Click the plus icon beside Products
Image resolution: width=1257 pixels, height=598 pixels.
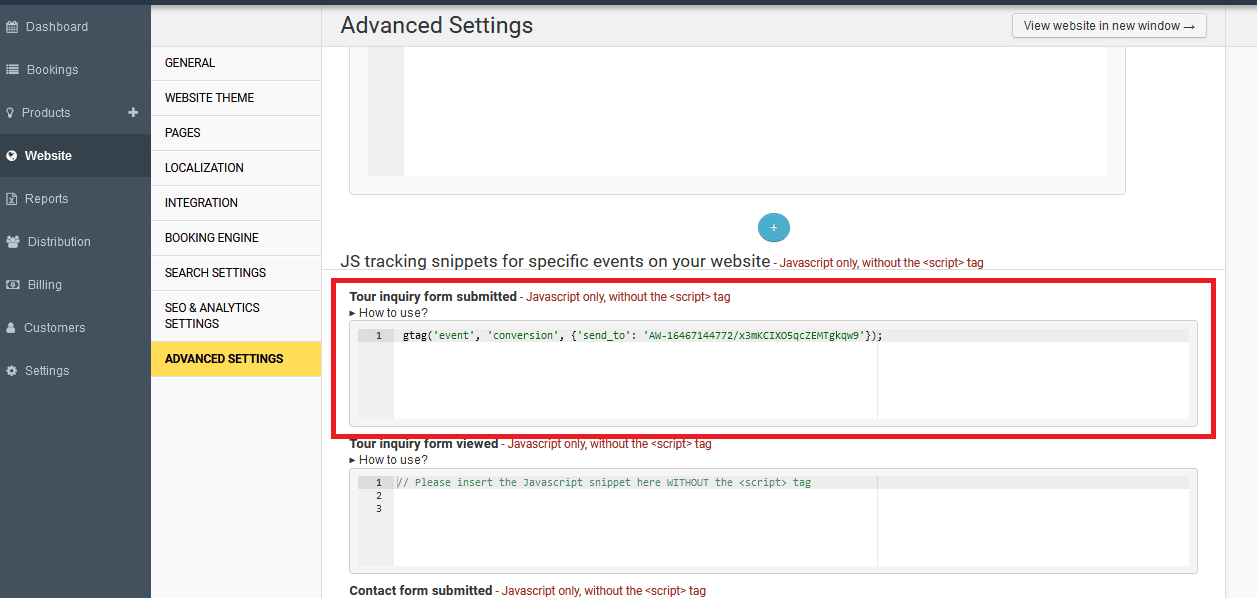pyautogui.click(x=133, y=113)
